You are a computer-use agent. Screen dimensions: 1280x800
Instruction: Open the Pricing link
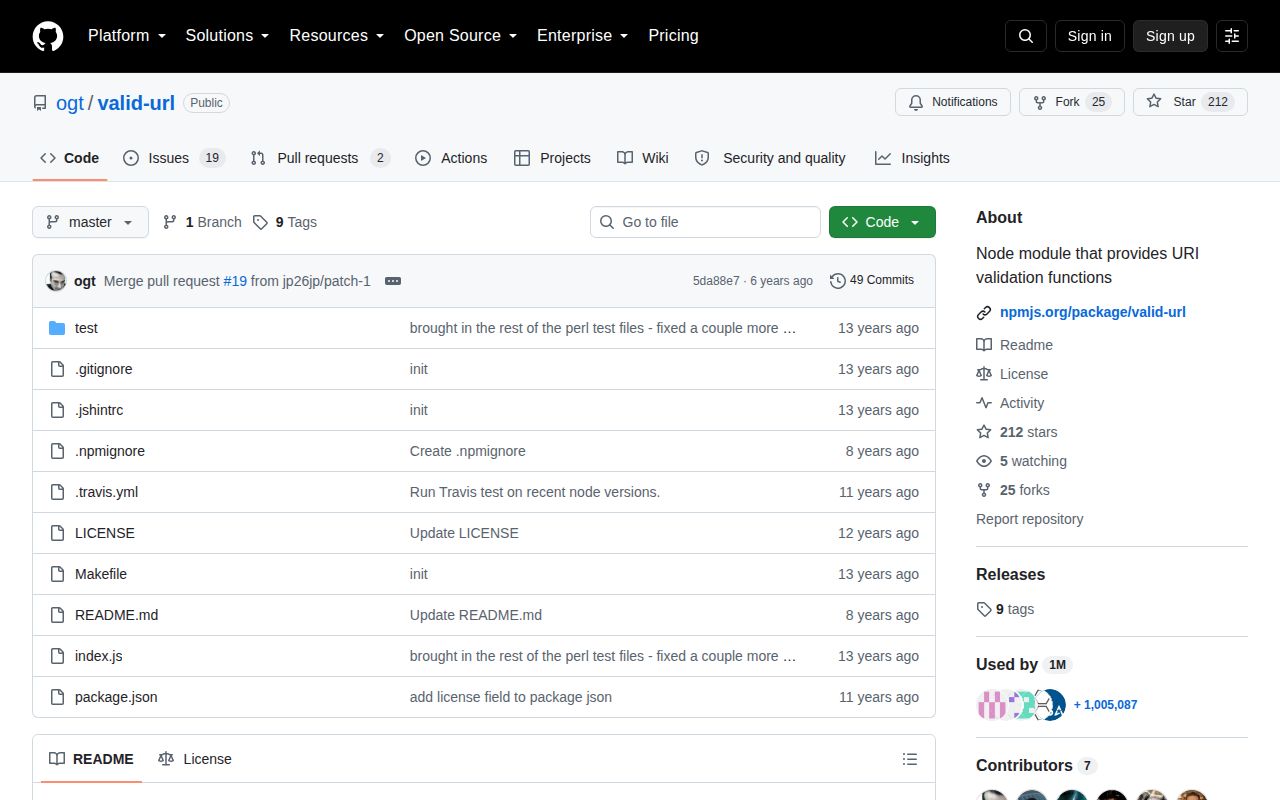pyautogui.click(x=673, y=36)
